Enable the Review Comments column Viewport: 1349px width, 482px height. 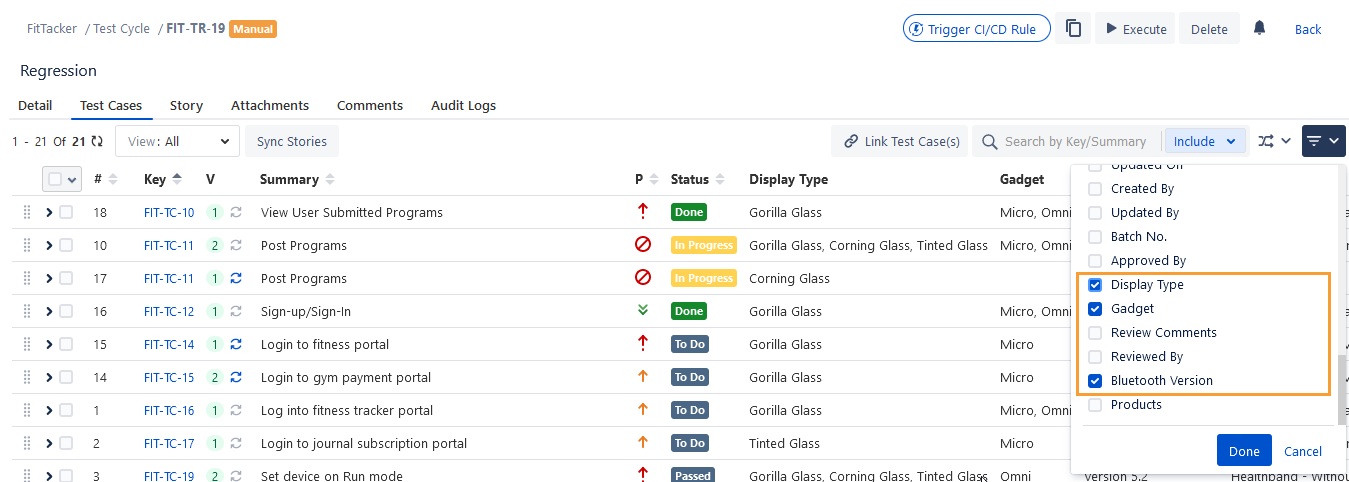pyautogui.click(x=1095, y=333)
